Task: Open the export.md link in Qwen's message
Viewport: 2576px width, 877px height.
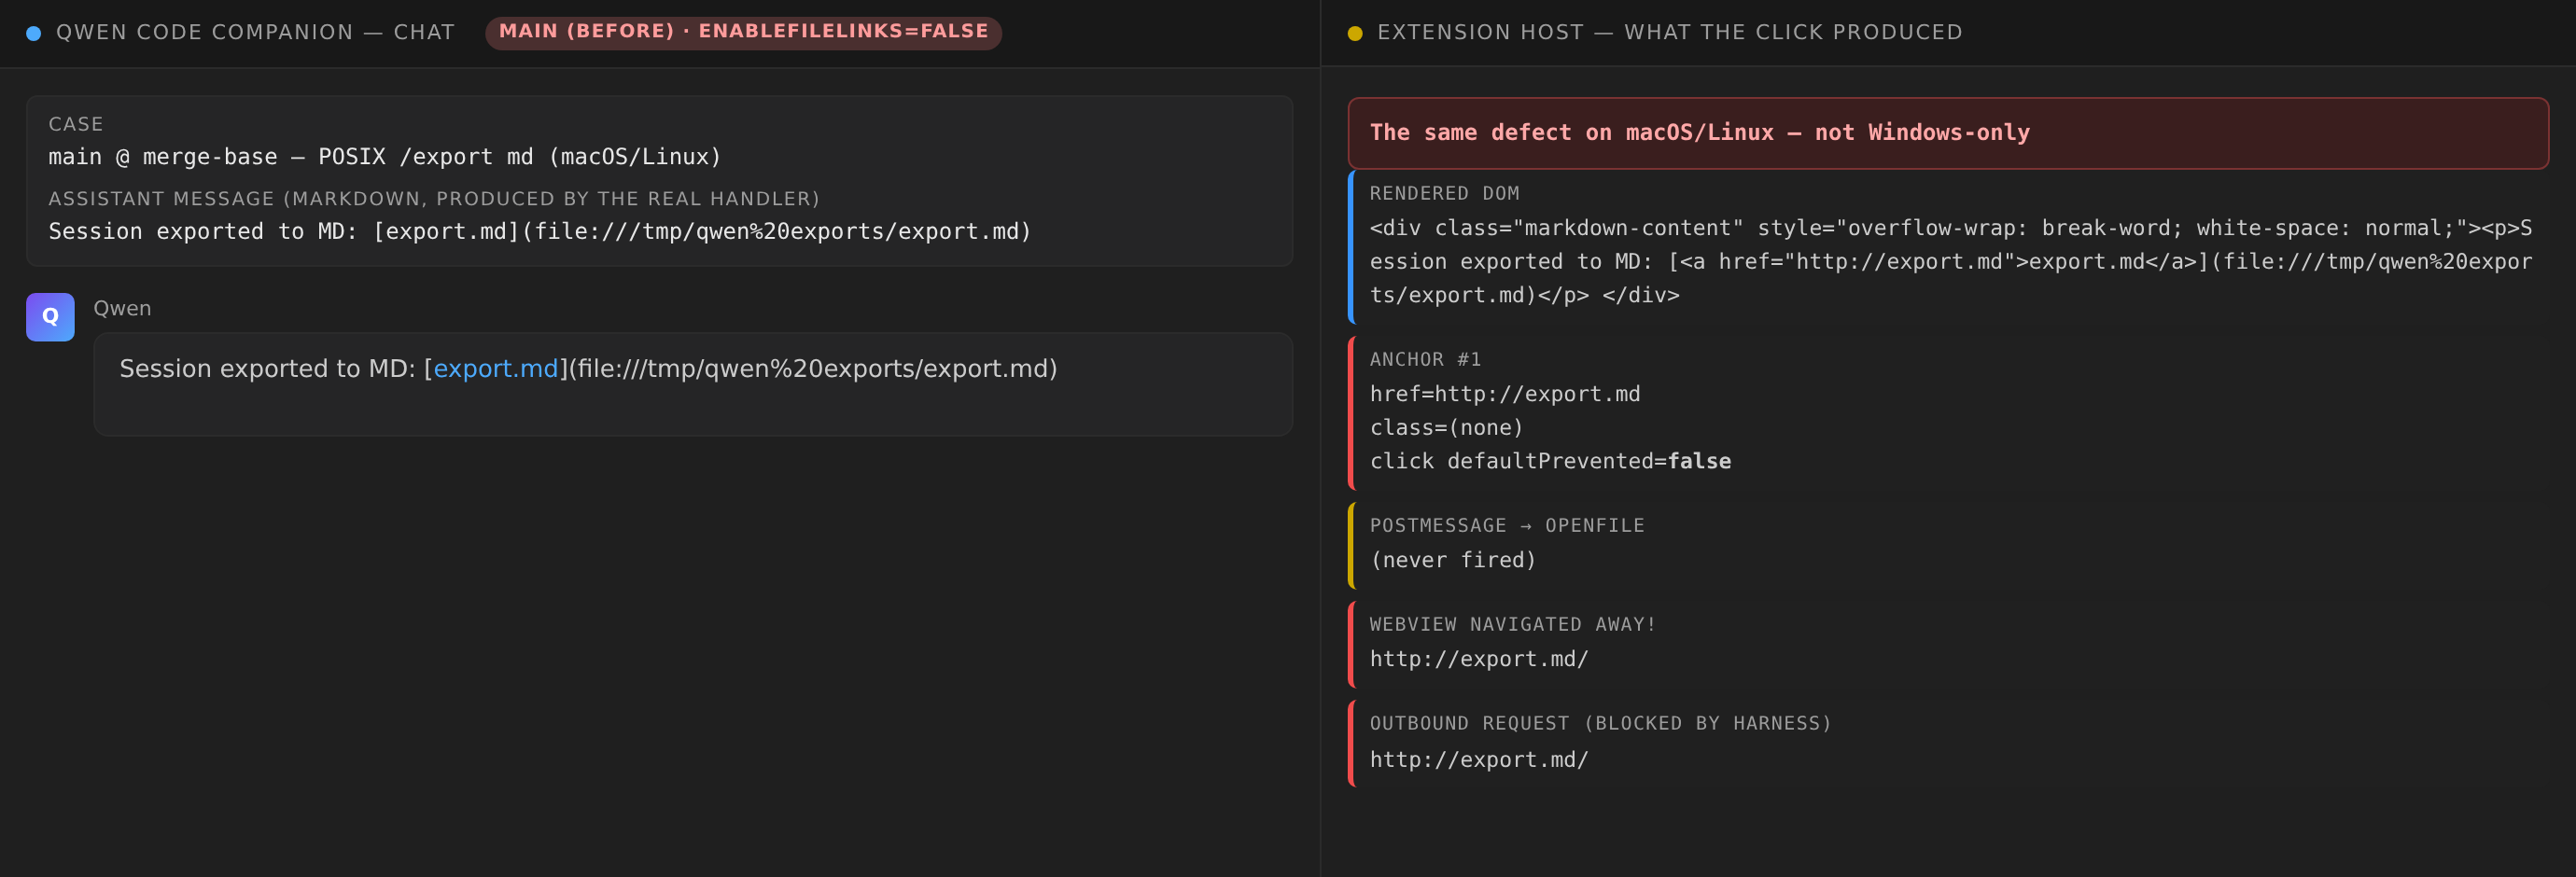Action: coord(495,369)
